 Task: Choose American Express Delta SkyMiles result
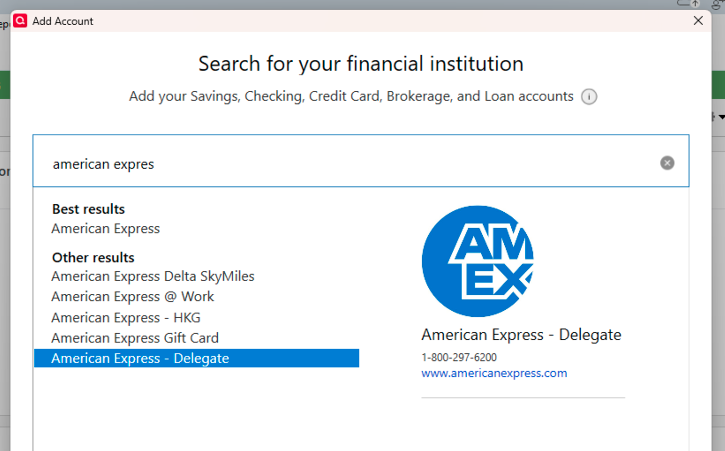coord(152,276)
